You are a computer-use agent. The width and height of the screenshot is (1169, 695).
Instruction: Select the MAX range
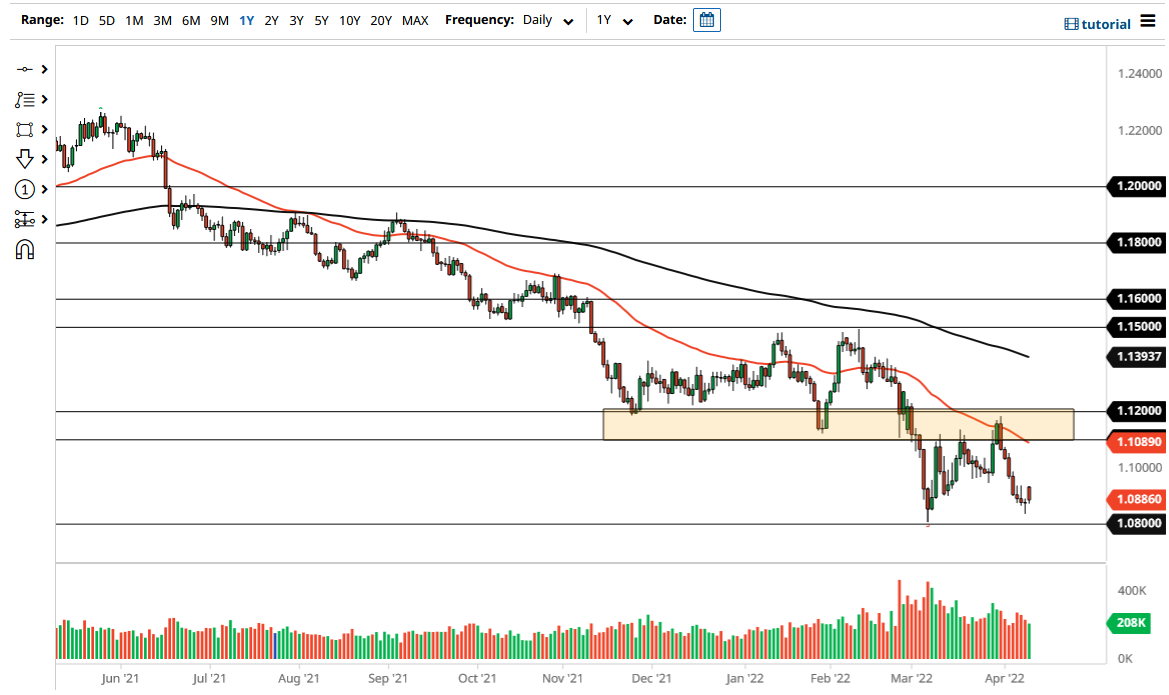click(414, 19)
